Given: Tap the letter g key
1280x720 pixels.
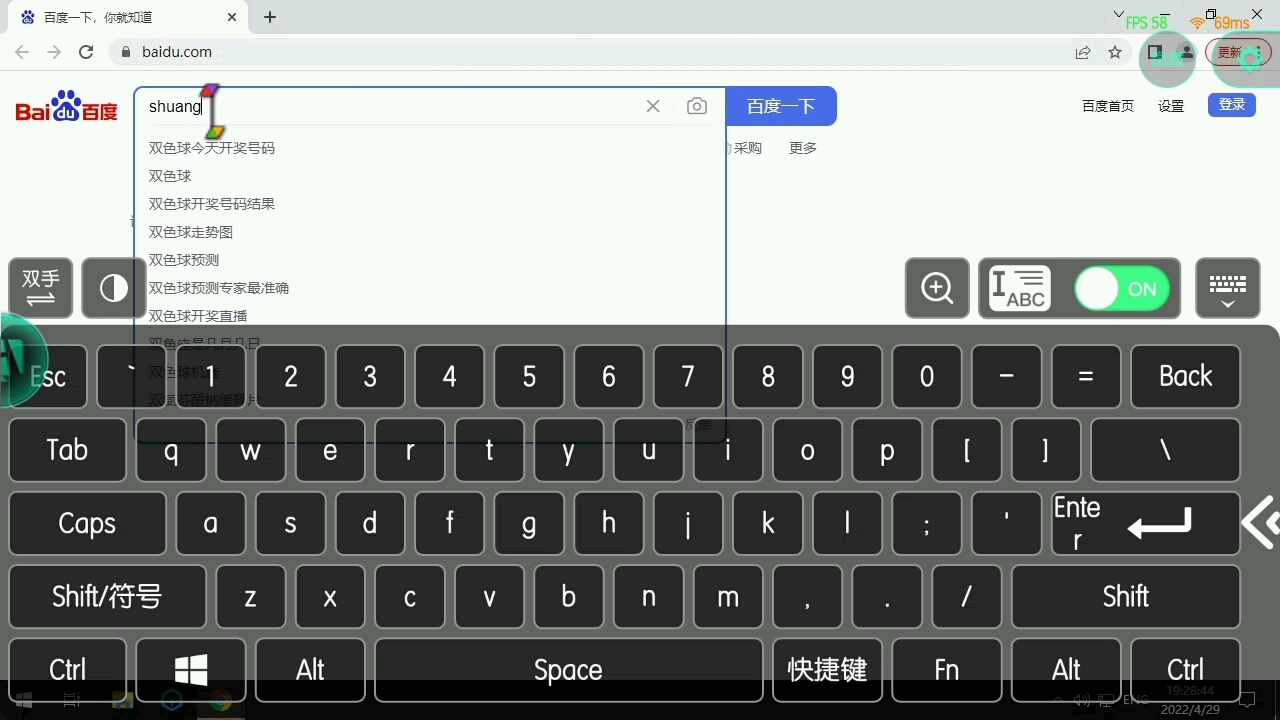Looking at the screenshot, I should [x=529, y=523].
